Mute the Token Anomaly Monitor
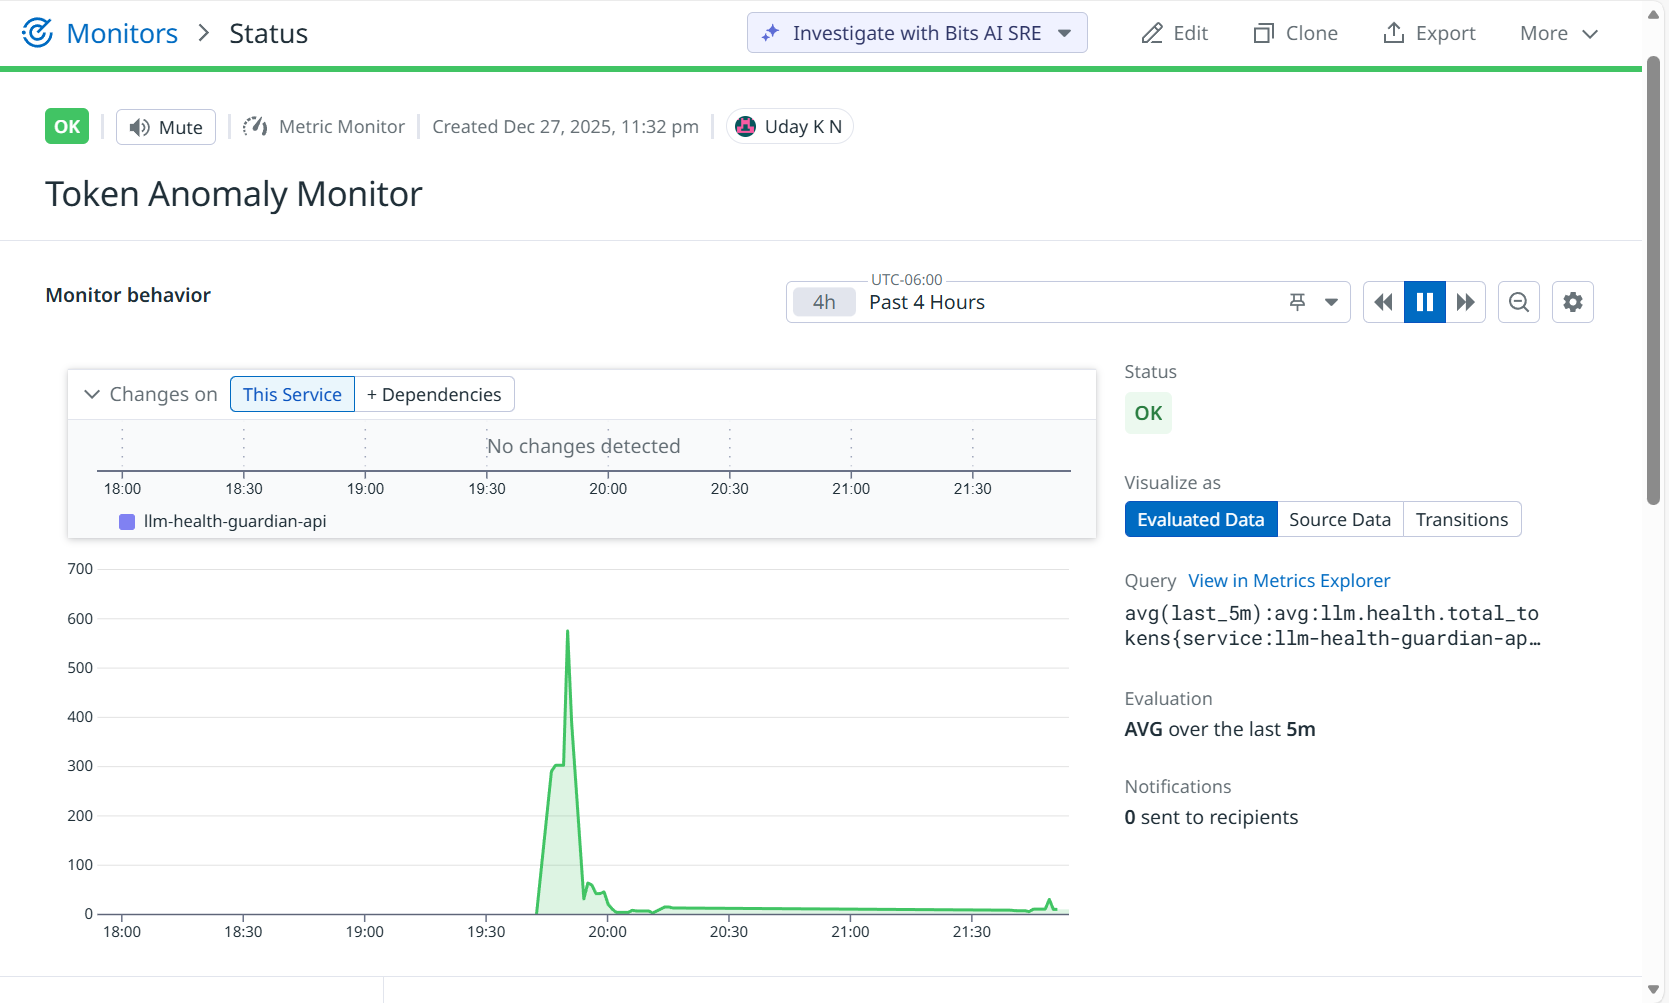The width and height of the screenshot is (1669, 1003). pyautogui.click(x=166, y=127)
